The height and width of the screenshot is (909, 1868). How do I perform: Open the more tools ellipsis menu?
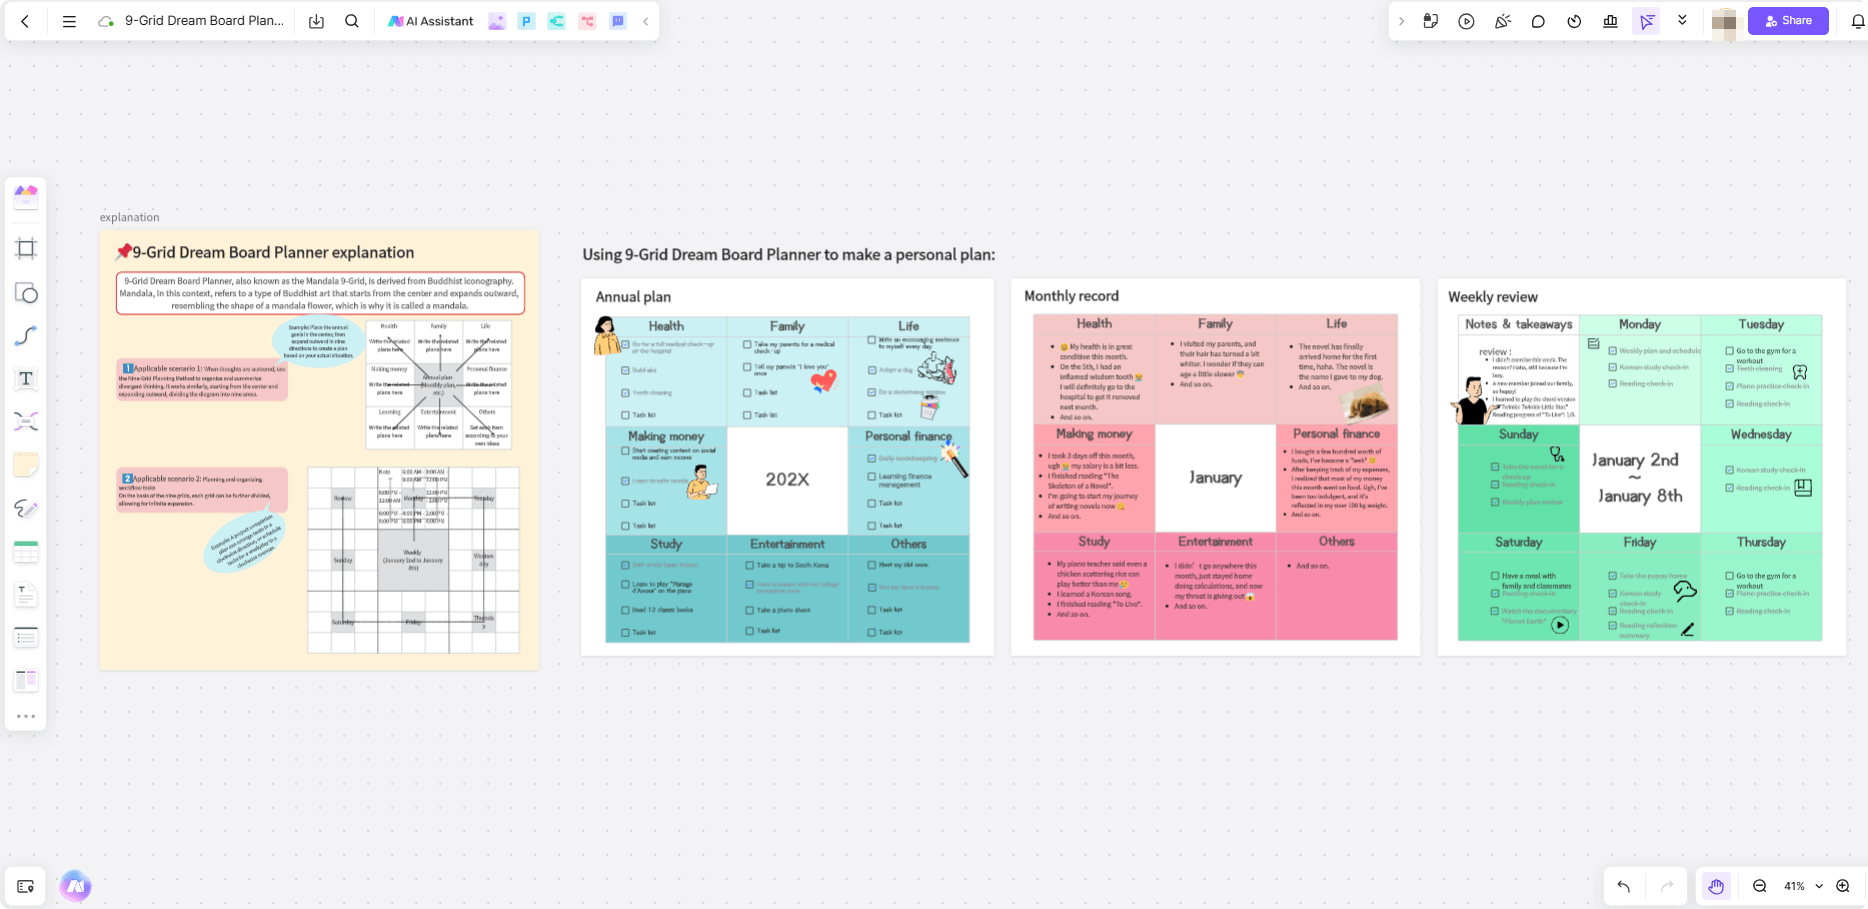pos(26,717)
